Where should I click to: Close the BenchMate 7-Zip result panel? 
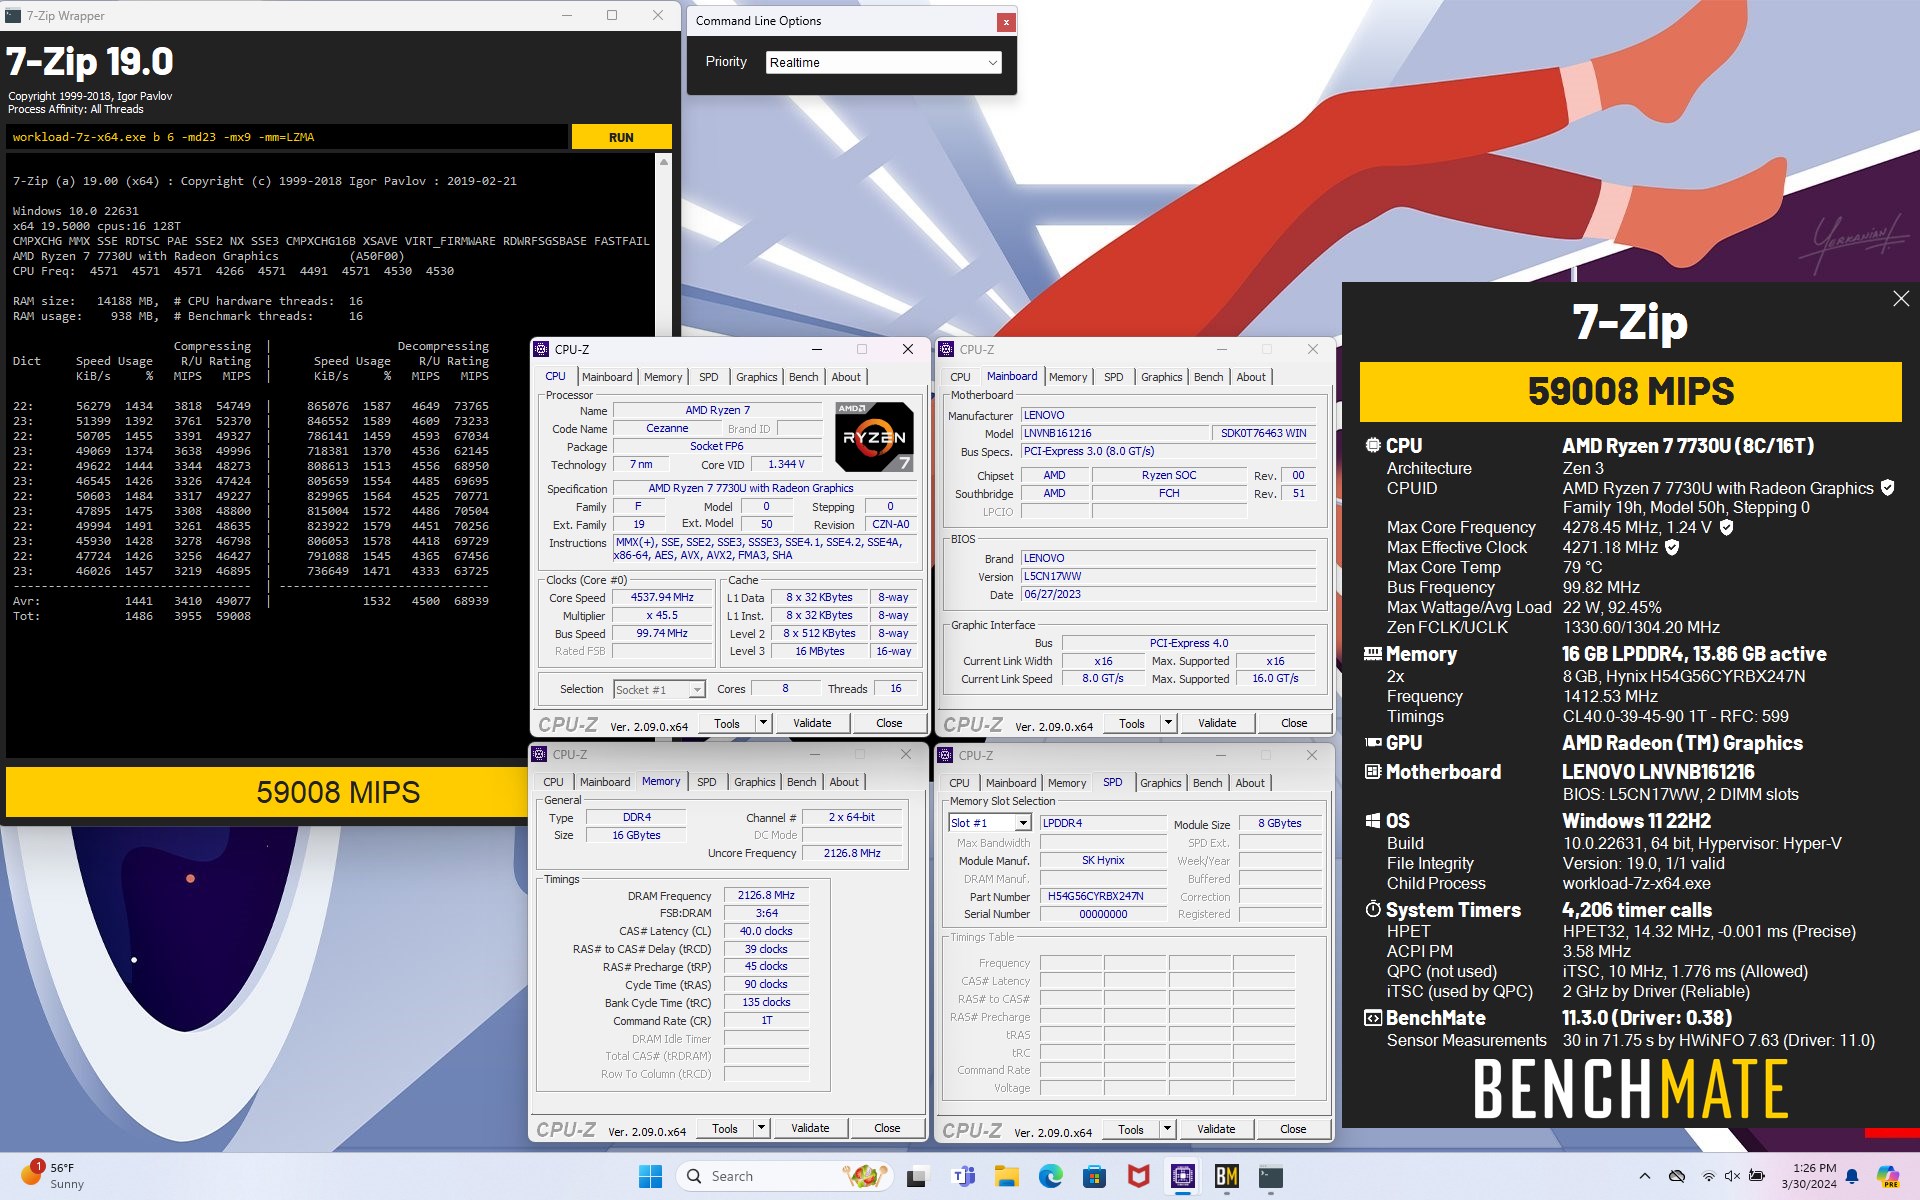1900,299
